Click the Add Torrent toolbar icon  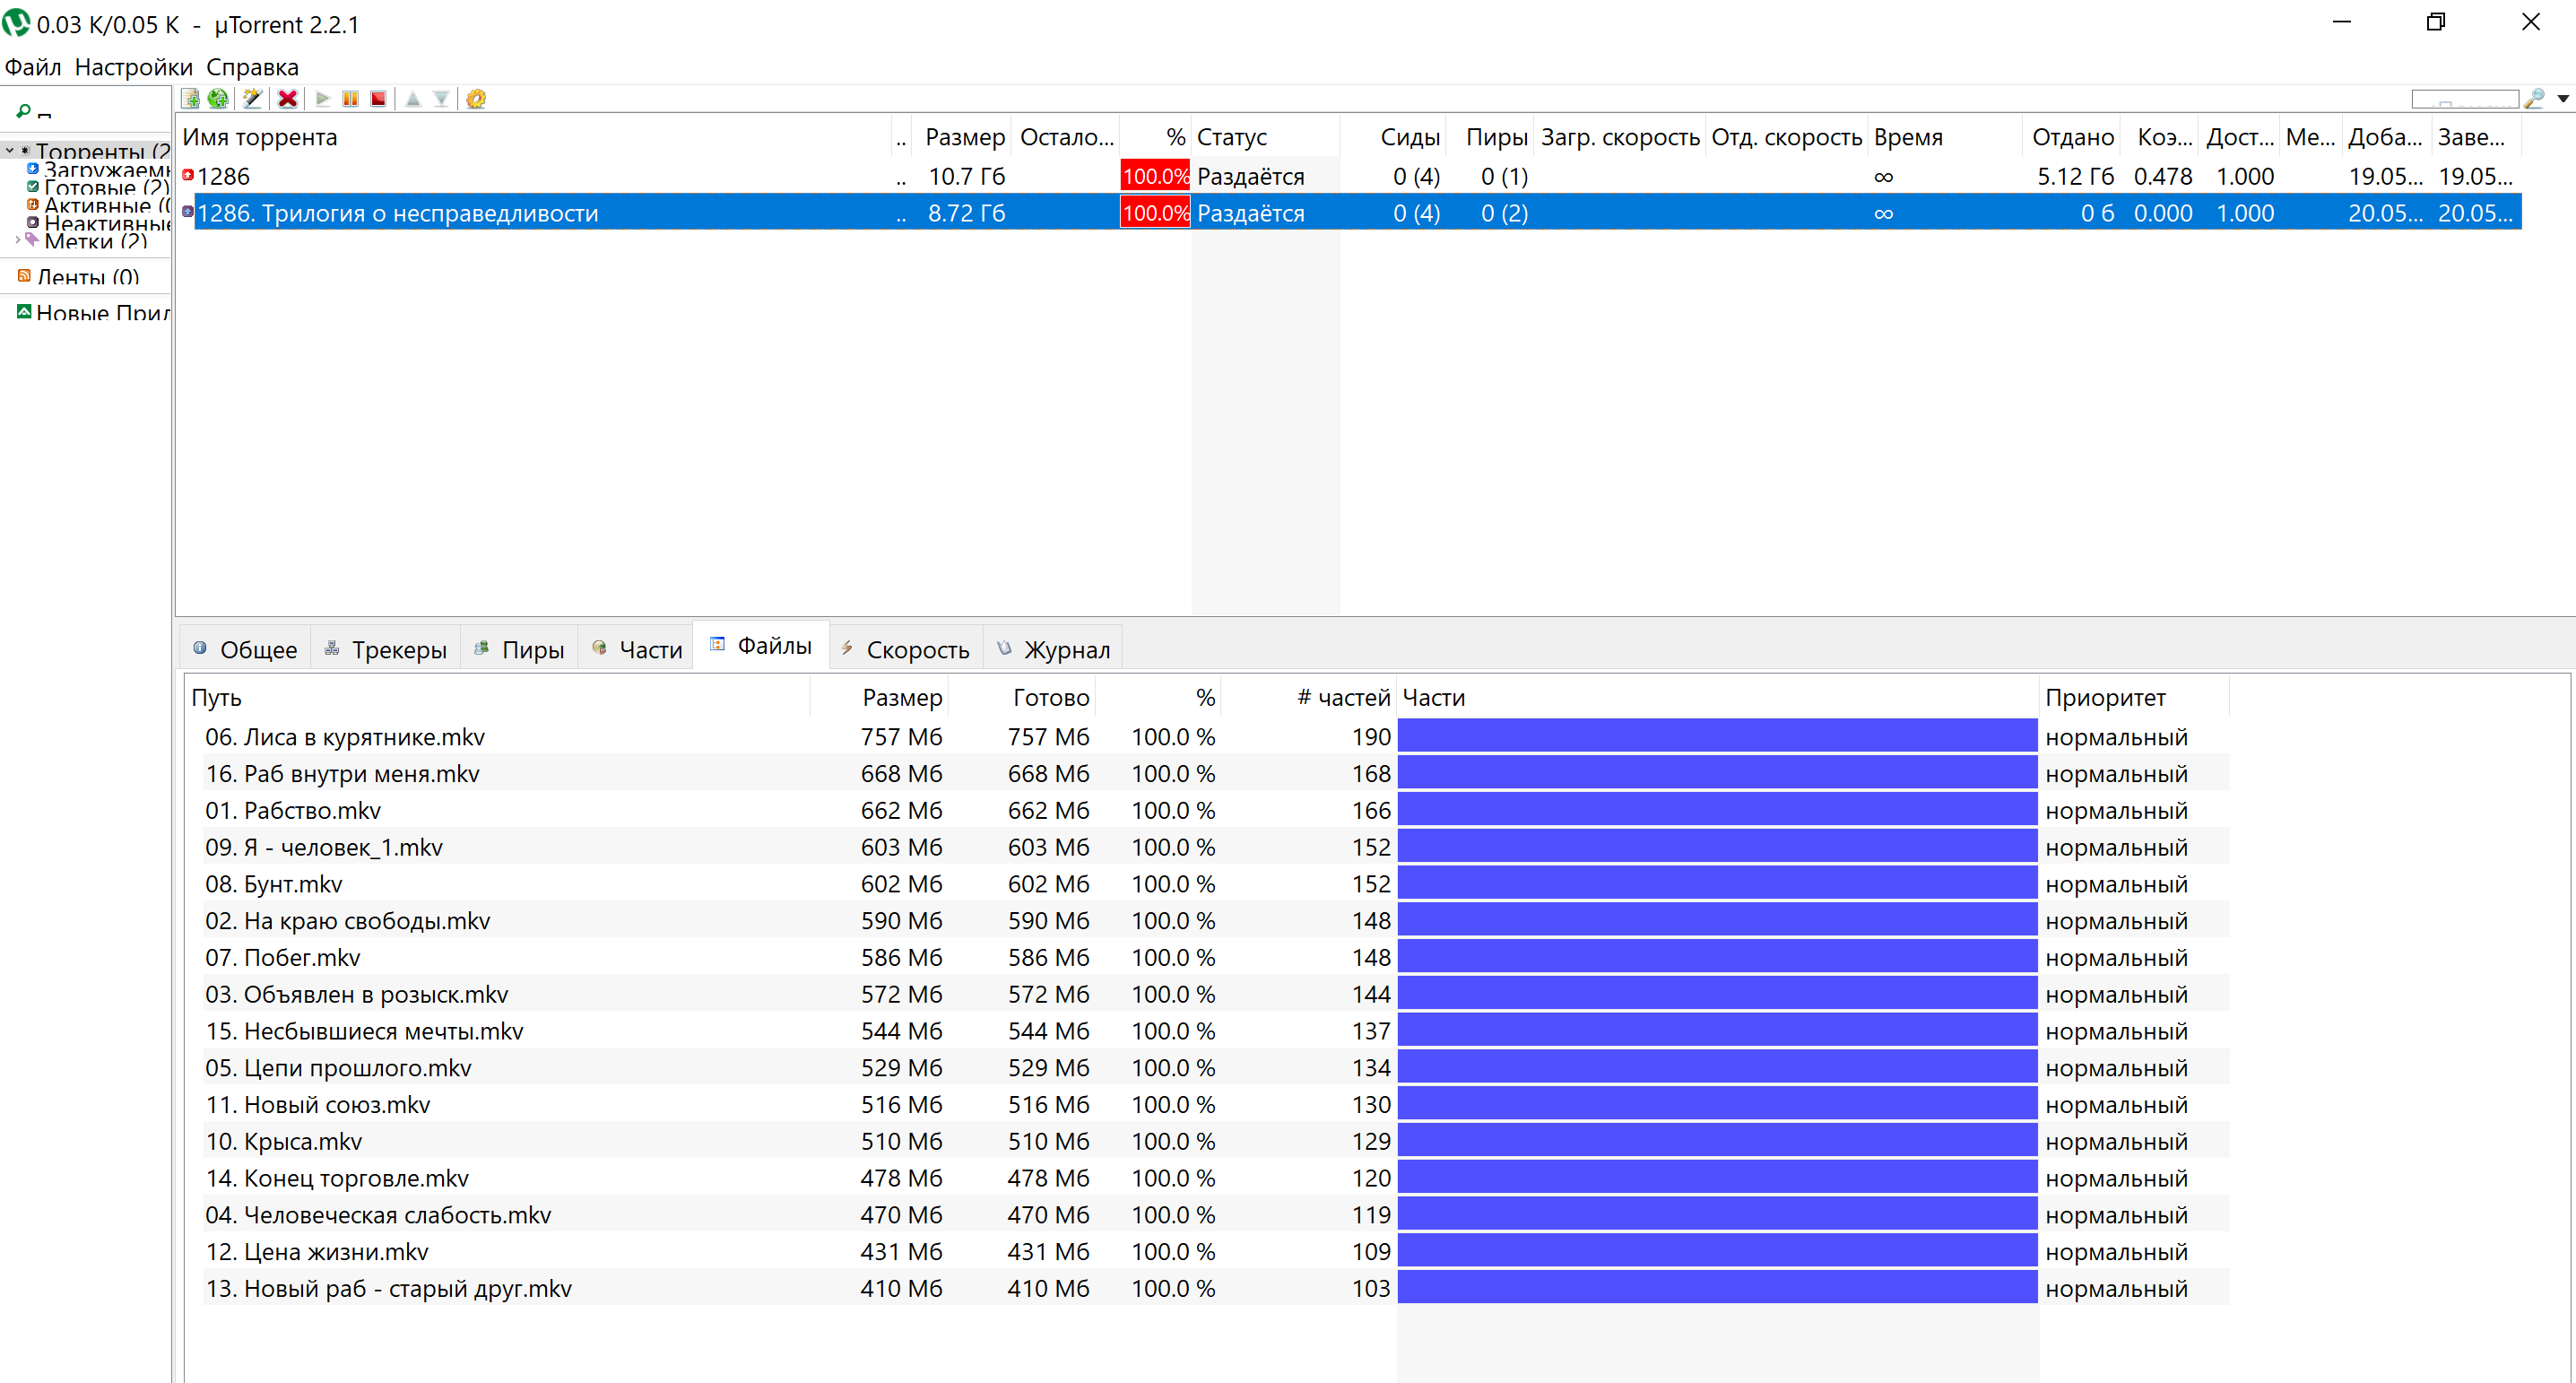coord(190,98)
